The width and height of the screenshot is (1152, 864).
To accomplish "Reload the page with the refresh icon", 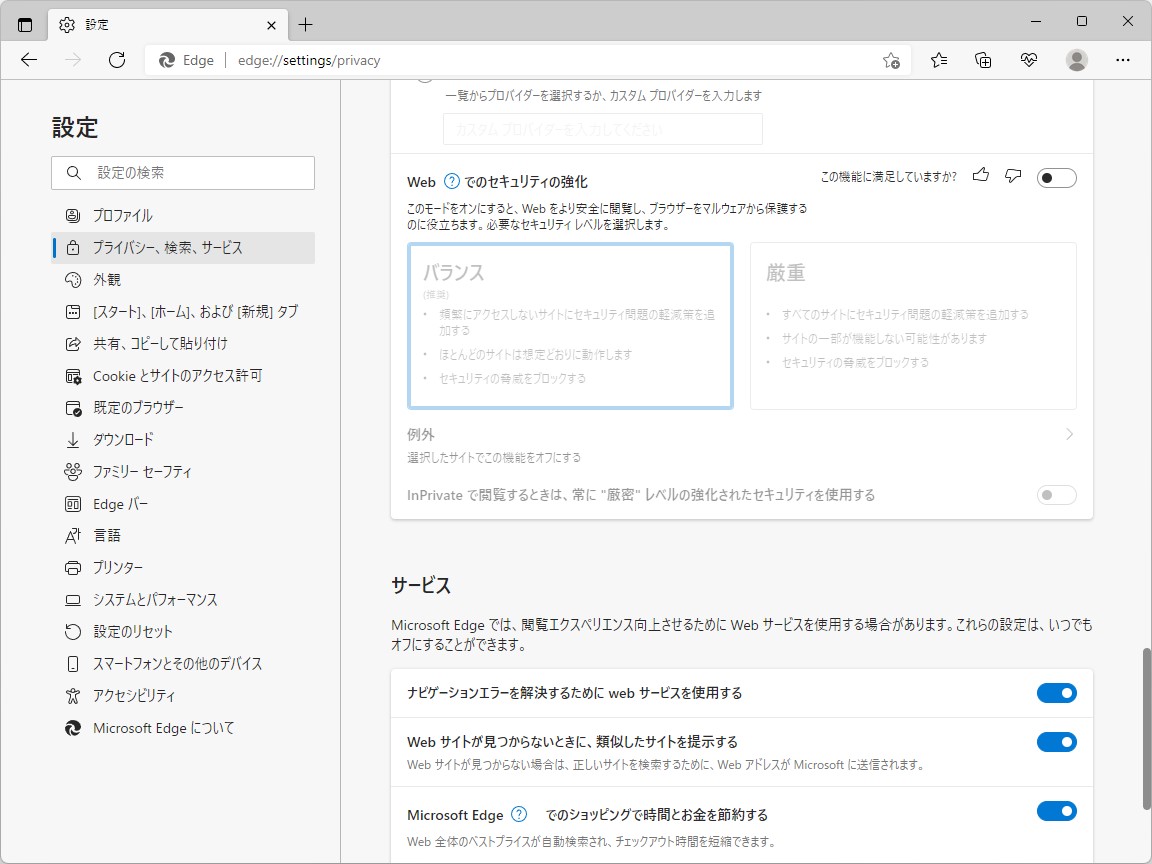I will (117, 60).
